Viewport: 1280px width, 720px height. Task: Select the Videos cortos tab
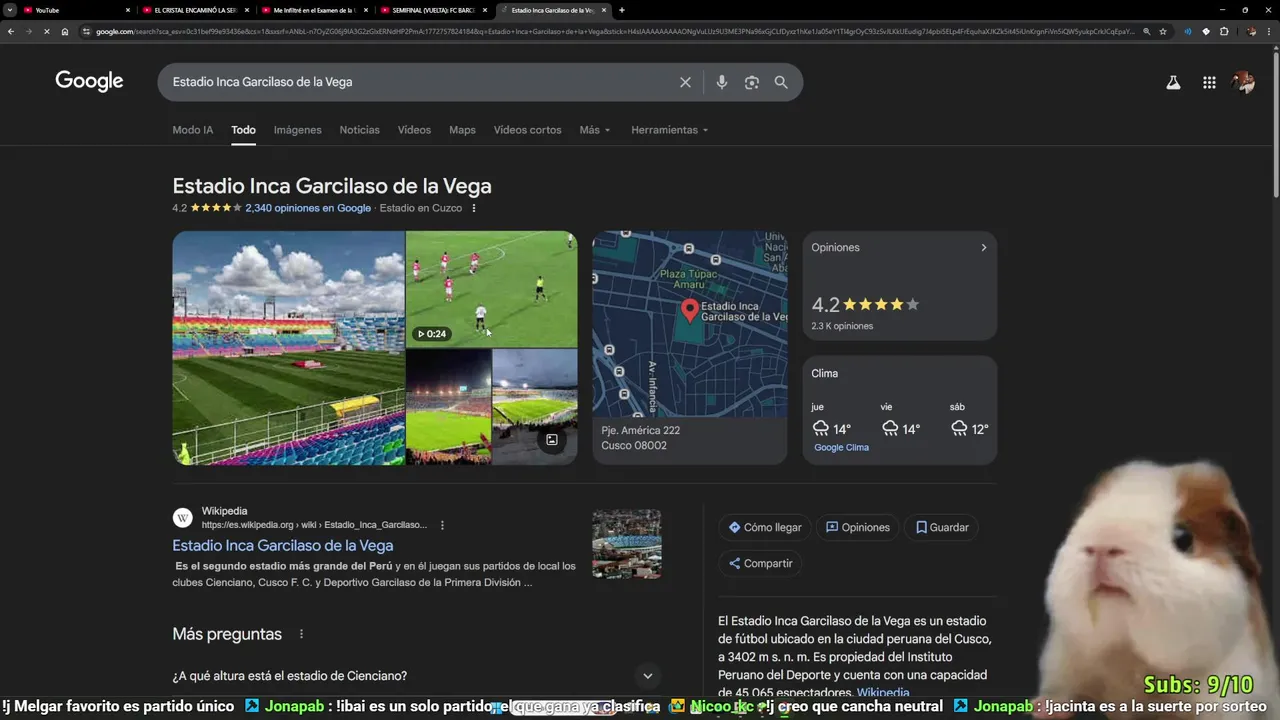[x=527, y=130]
